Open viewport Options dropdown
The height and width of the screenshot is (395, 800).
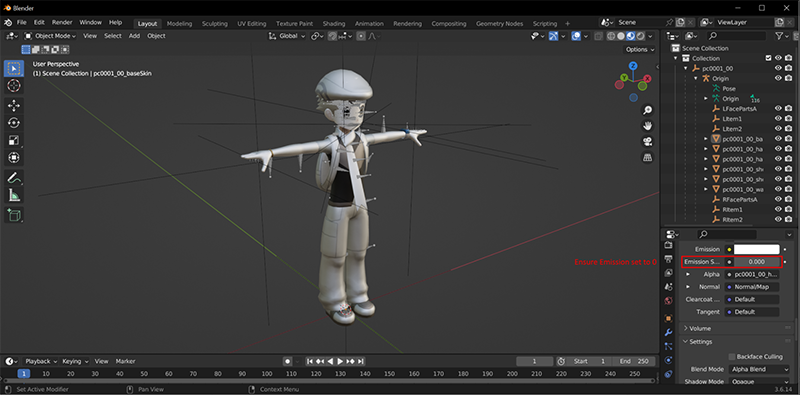coord(640,50)
